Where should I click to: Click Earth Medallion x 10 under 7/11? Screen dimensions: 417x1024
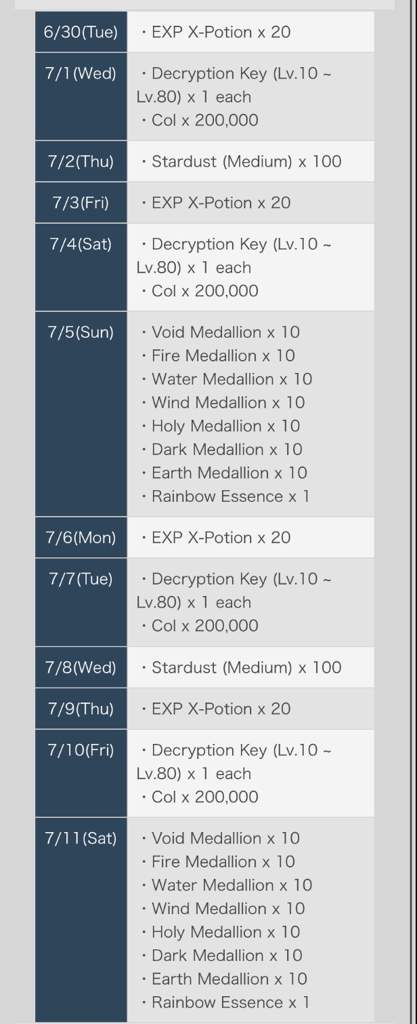tap(224, 979)
